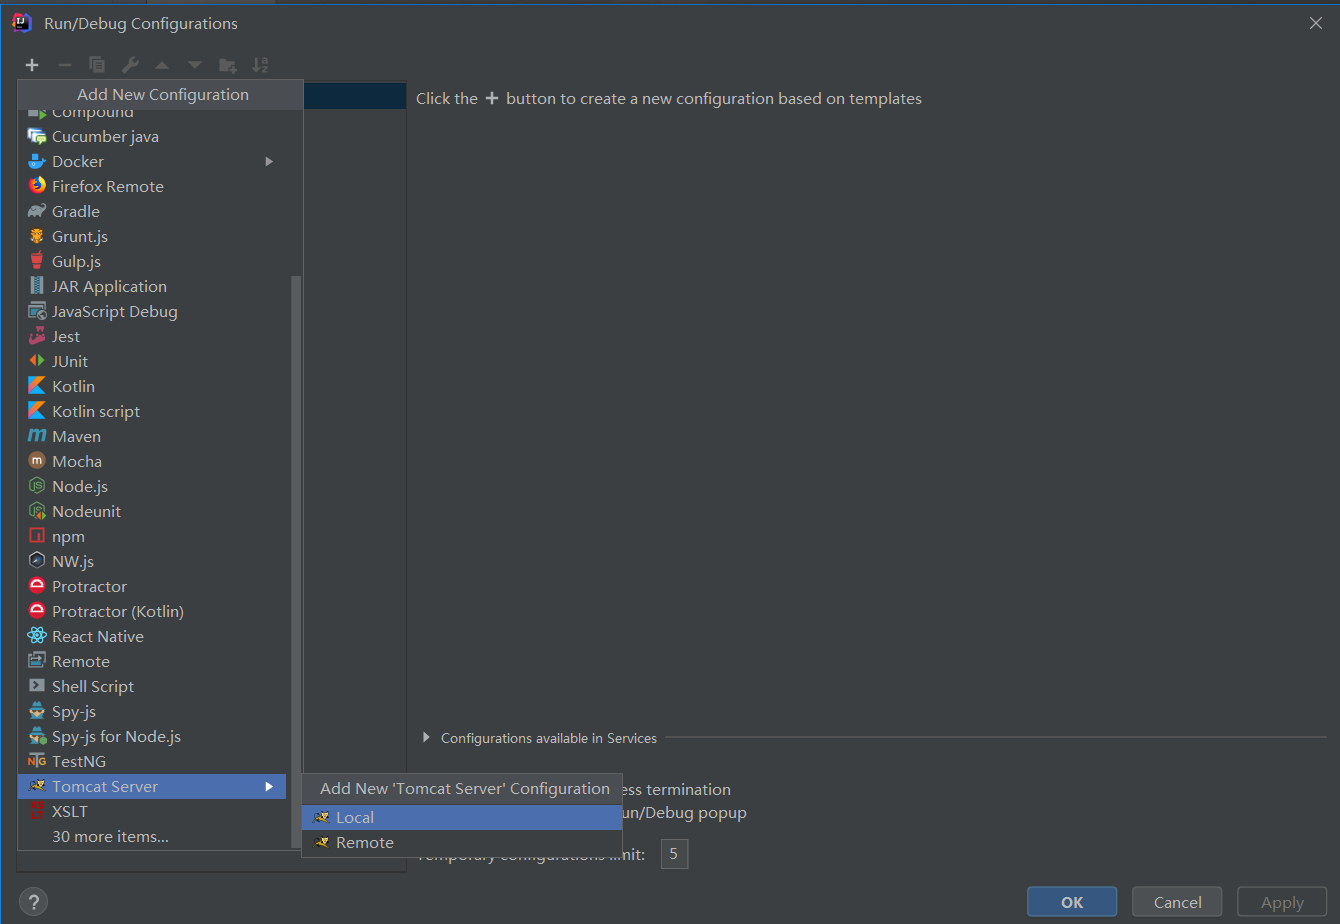Expand the Tomcat Server submenu arrow
Viewport: 1340px width, 924px height.
point(268,786)
